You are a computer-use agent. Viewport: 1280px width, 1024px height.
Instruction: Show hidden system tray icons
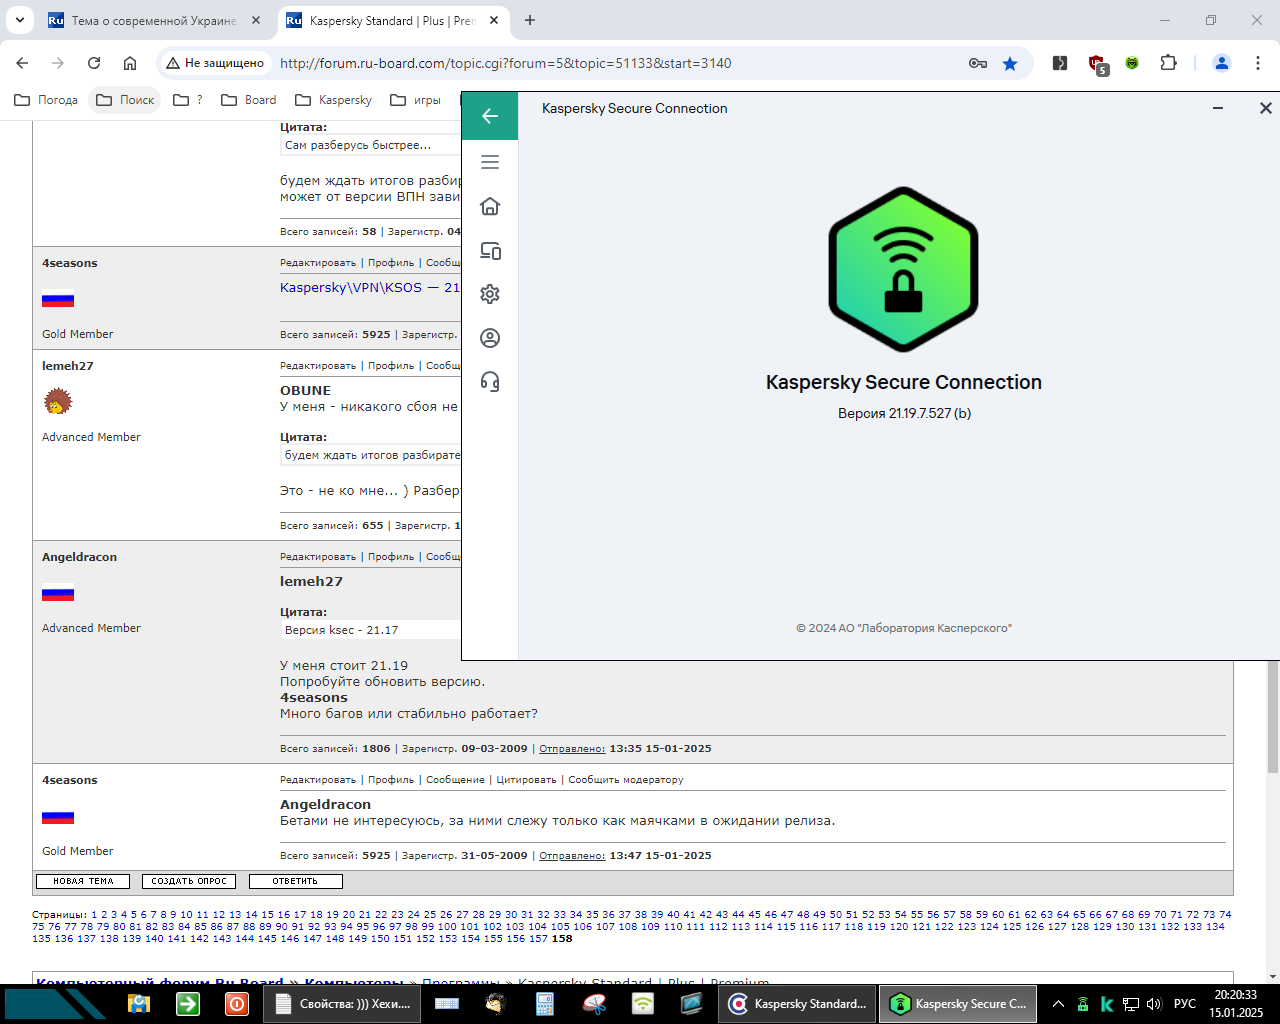[x=1059, y=1004]
